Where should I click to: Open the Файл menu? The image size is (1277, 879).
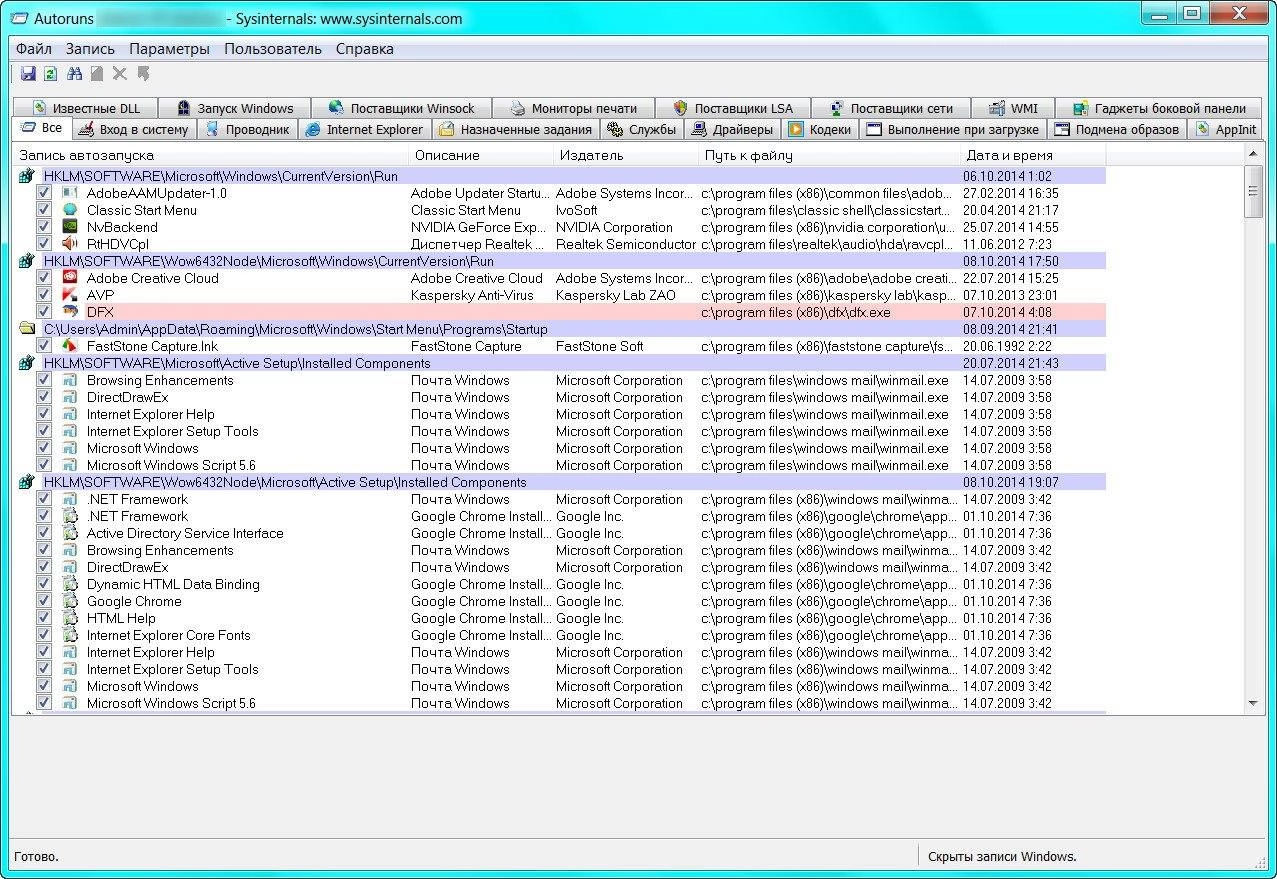(x=34, y=49)
